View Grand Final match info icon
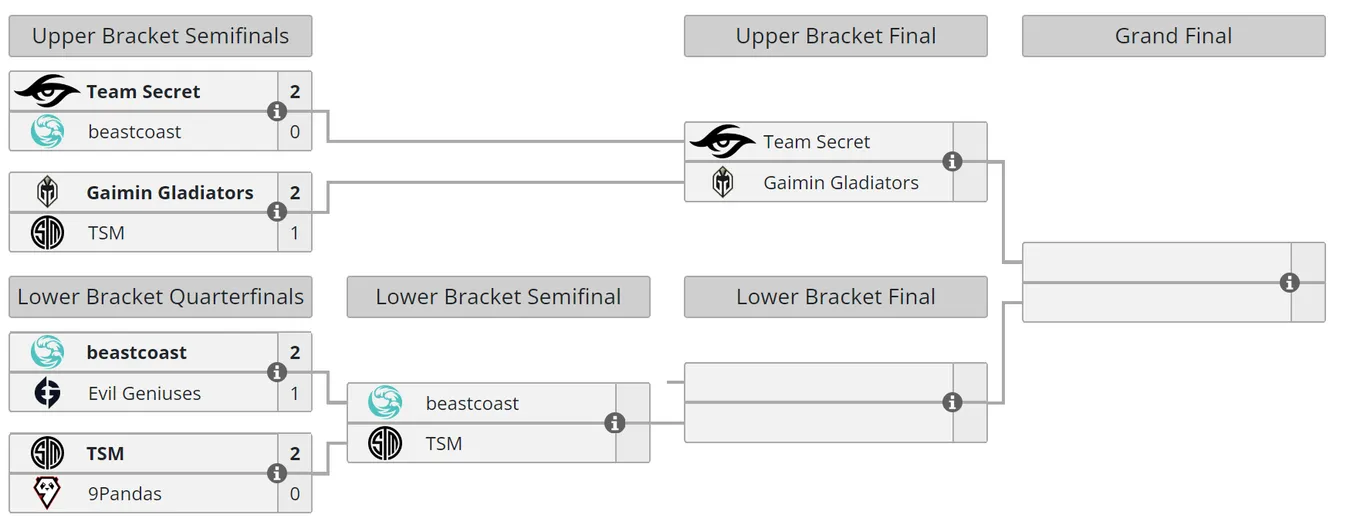This screenshot has height=522, width=1360. 1290,282
